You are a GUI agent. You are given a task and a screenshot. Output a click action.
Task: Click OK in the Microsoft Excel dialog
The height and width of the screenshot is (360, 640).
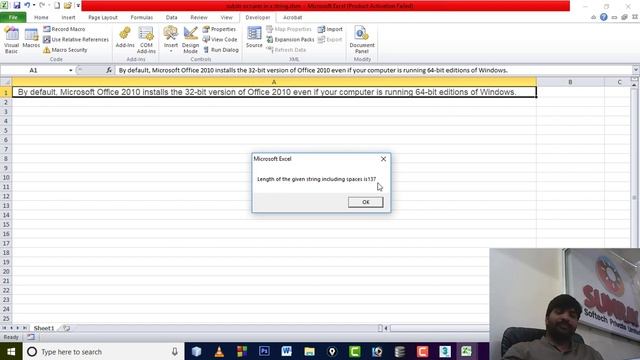pyautogui.click(x=366, y=202)
